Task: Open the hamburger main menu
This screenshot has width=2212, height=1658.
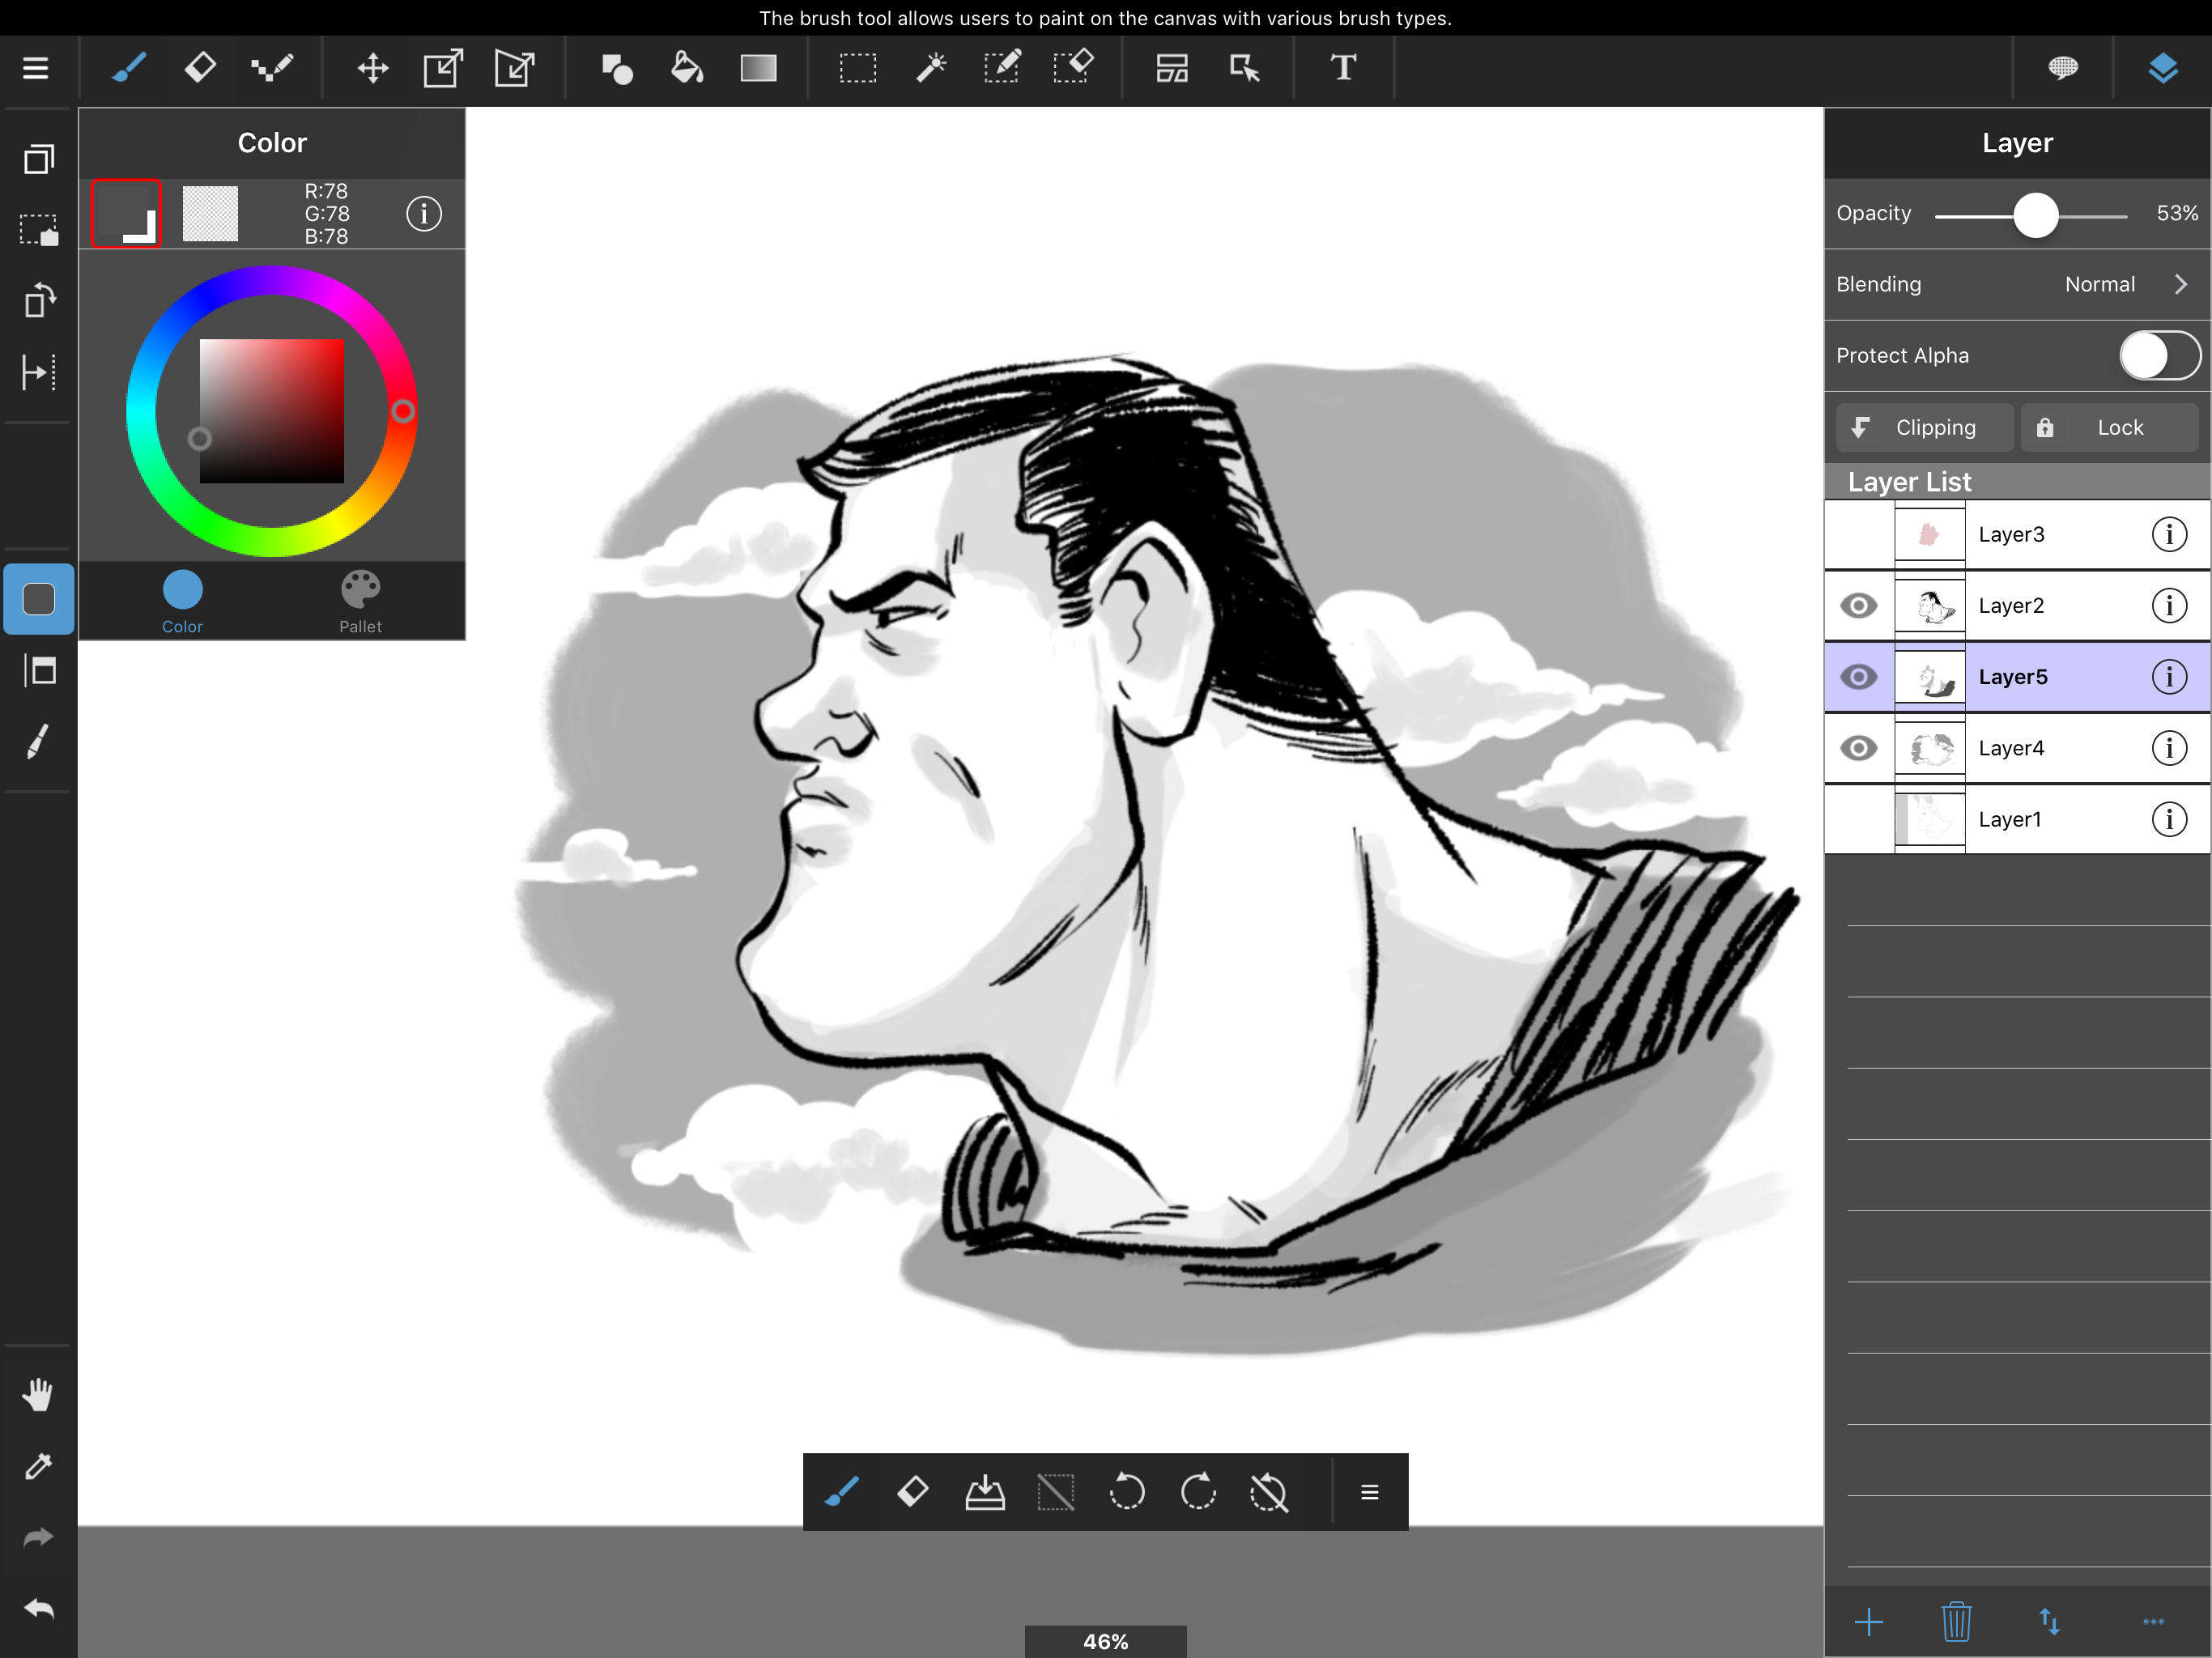Action: pos(36,68)
